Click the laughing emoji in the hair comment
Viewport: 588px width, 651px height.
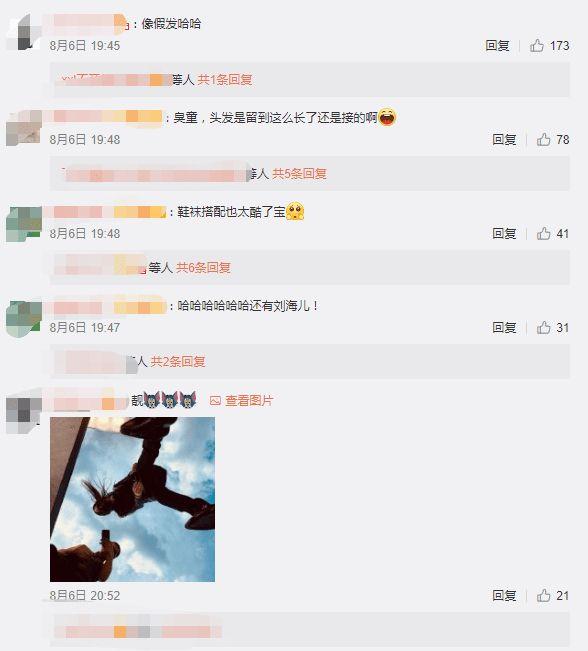387,117
